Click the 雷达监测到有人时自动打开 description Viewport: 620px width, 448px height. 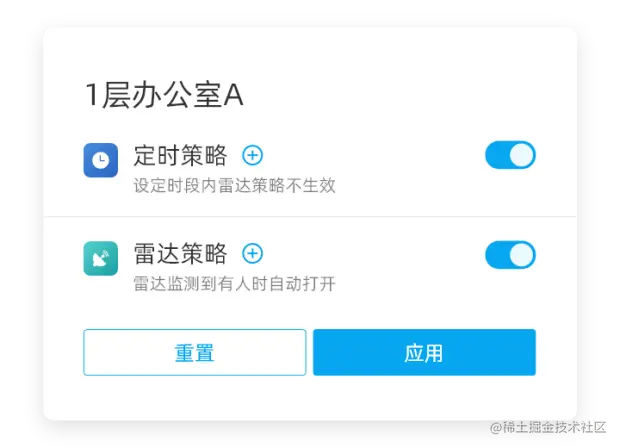pos(234,284)
